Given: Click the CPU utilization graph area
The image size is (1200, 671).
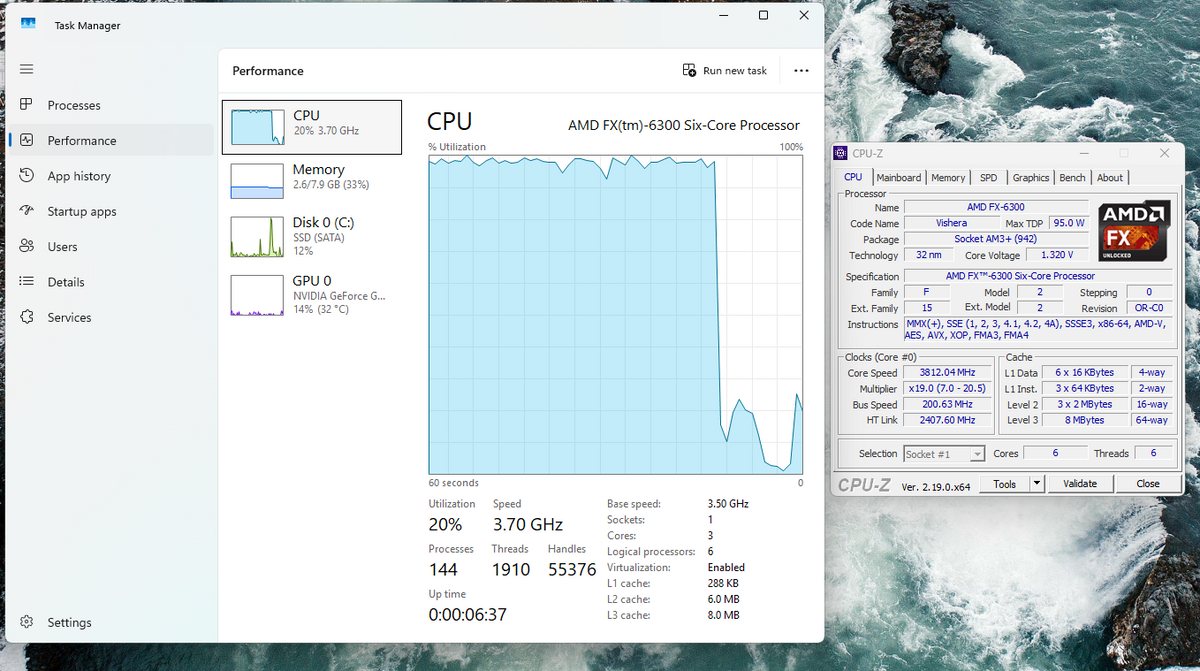Looking at the screenshot, I should (615, 314).
